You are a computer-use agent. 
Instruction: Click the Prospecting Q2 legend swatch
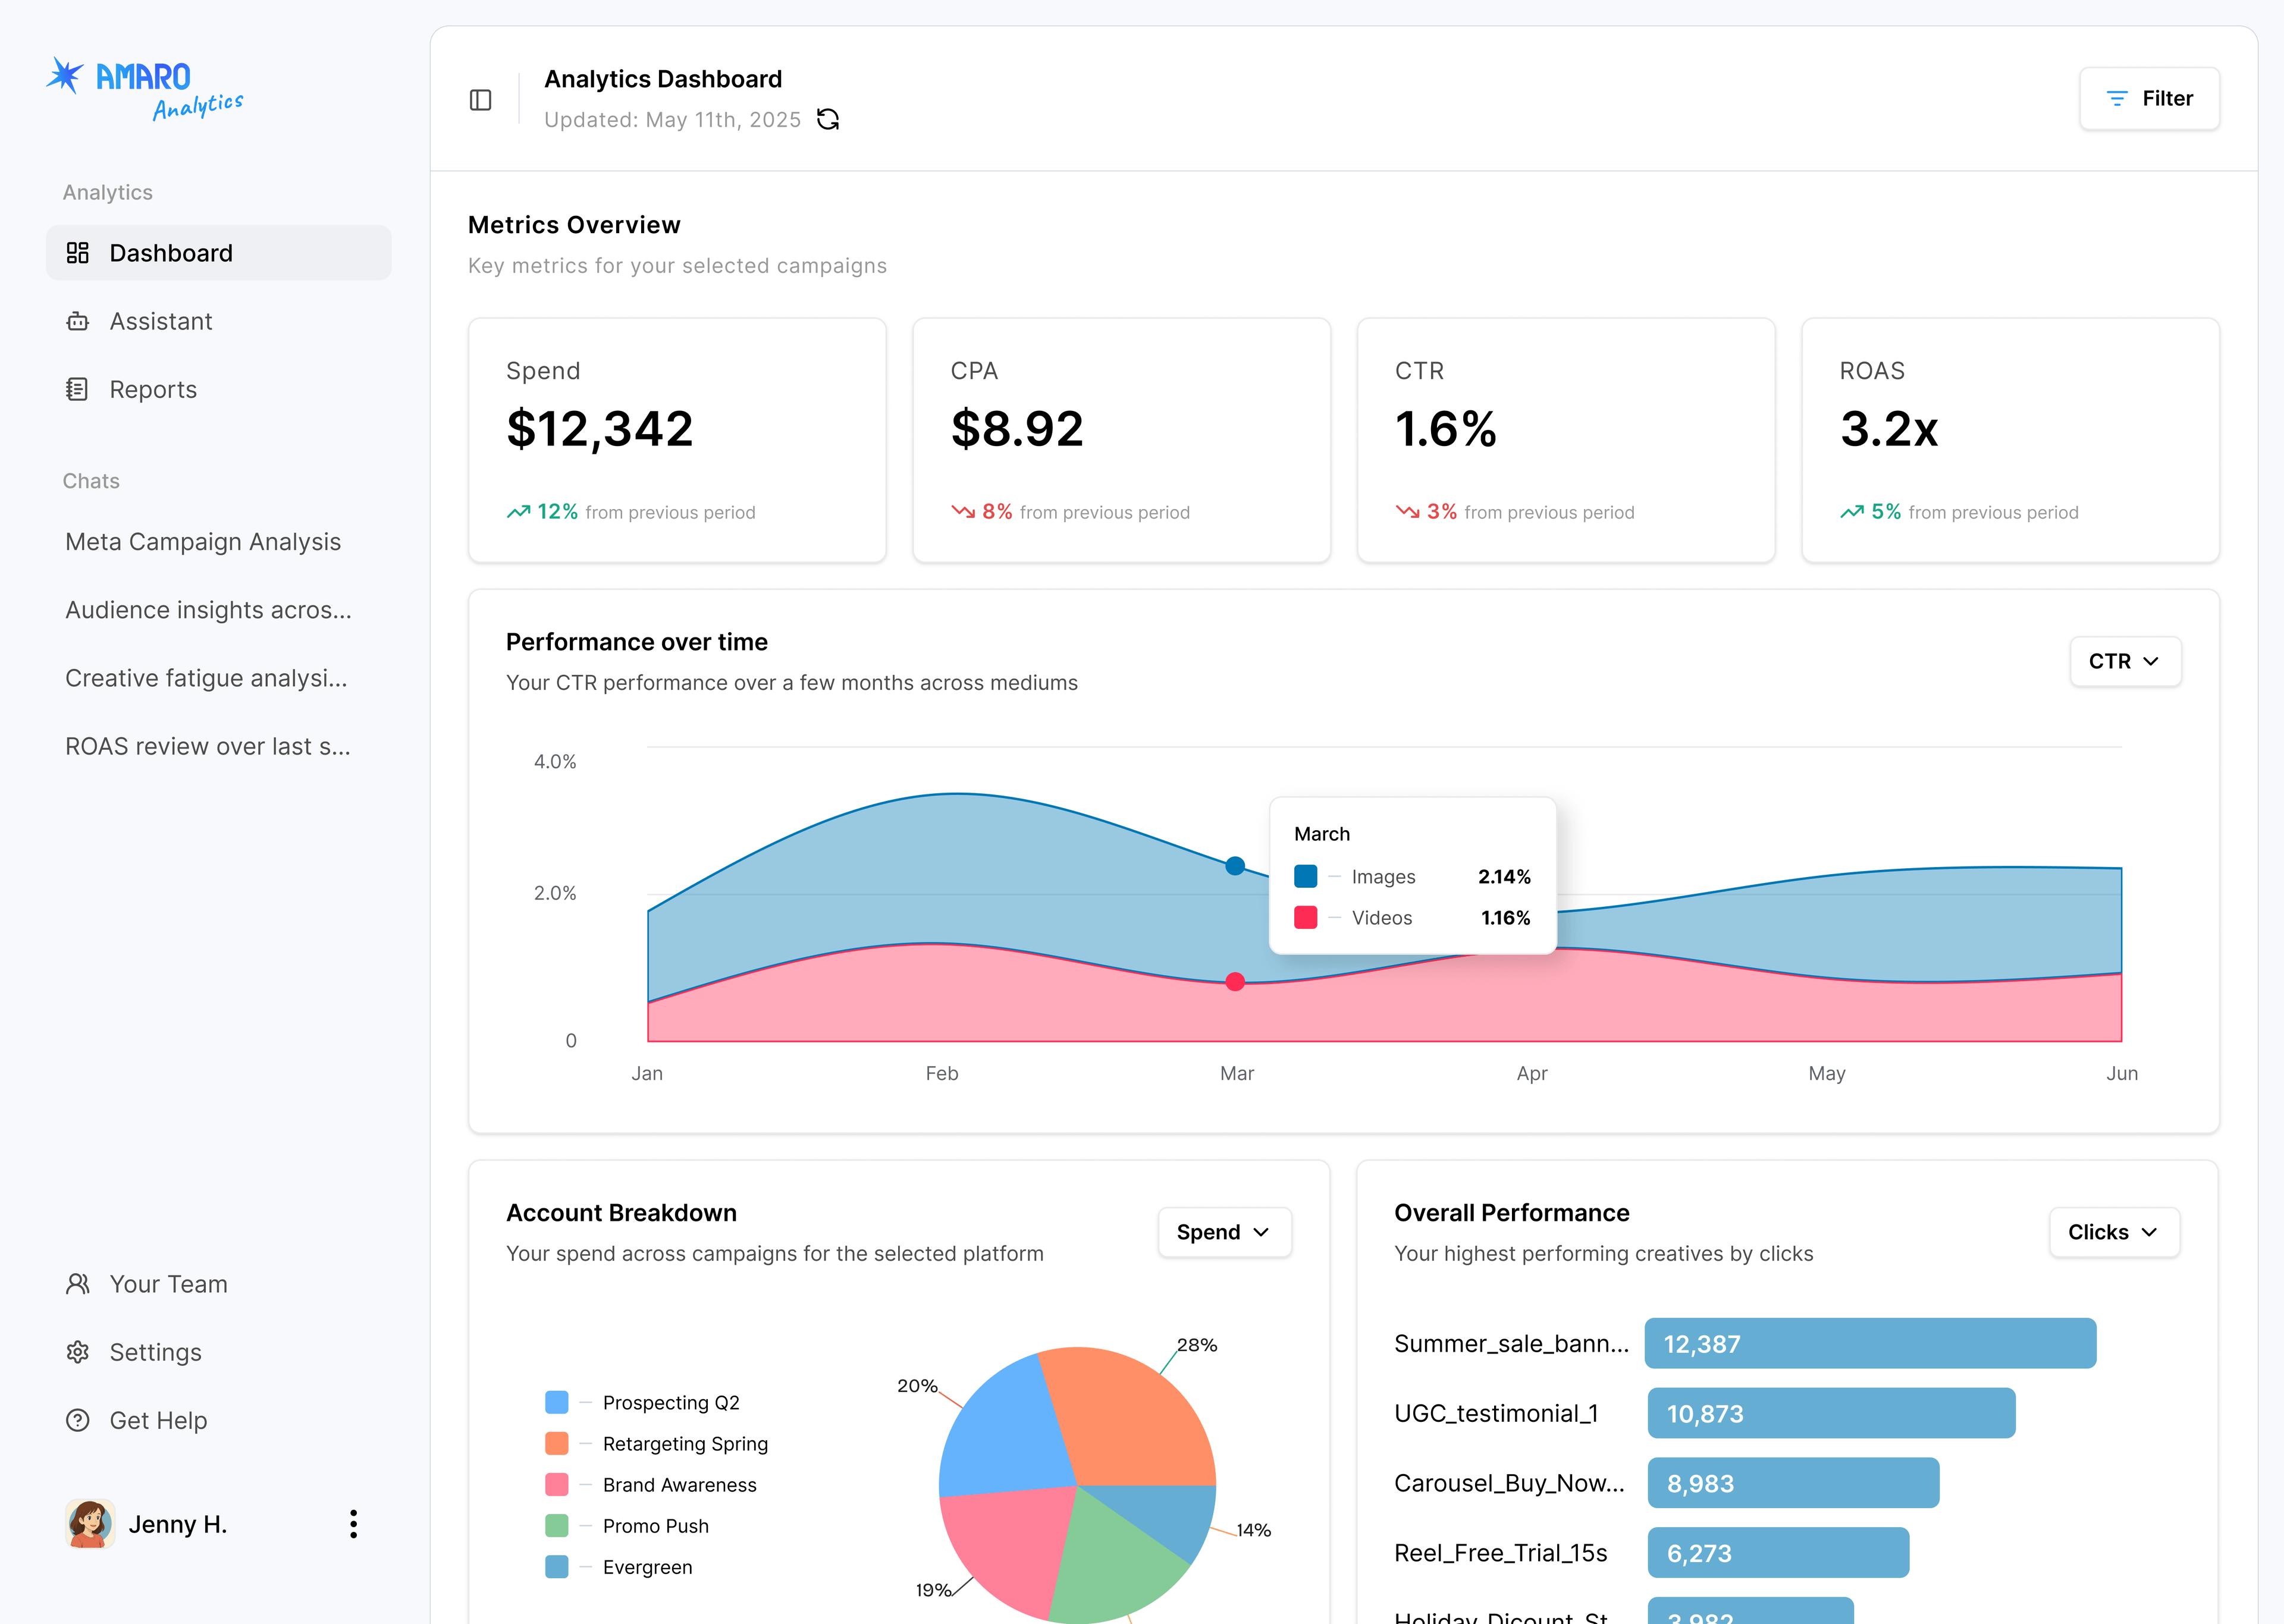tap(557, 1402)
